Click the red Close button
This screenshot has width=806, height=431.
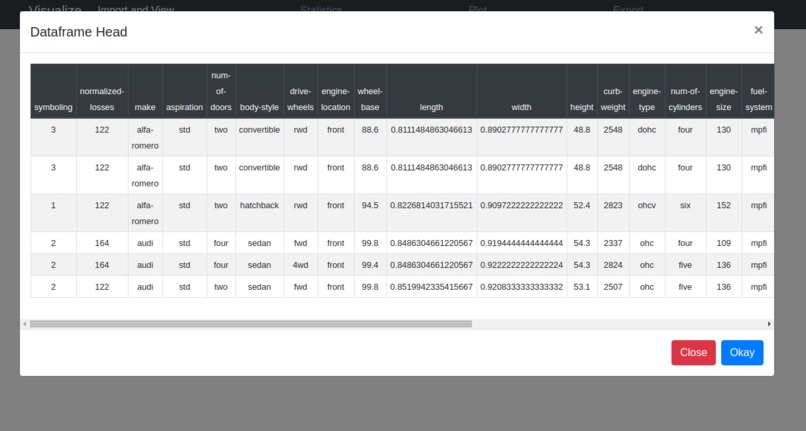point(693,352)
